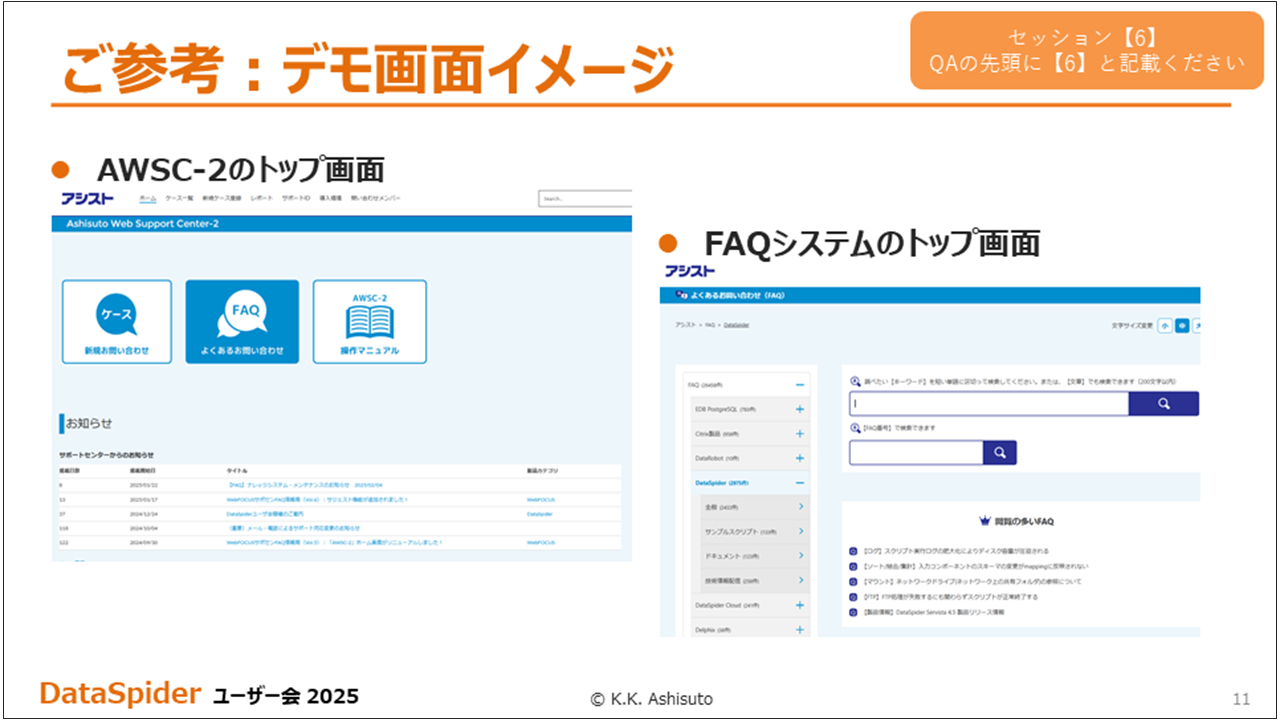Click the アシスト logo above FAQ system

[x=690, y=271]
